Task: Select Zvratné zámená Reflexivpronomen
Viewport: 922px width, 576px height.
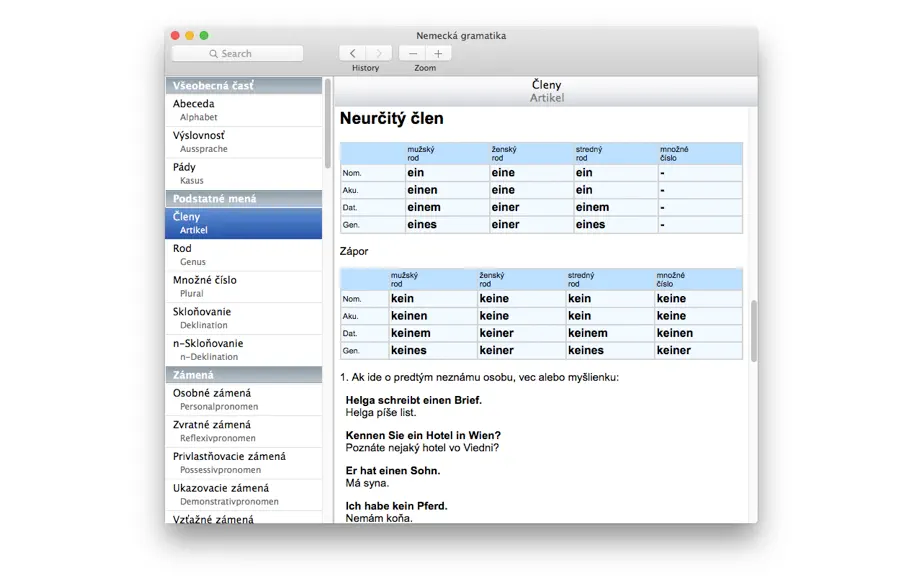Action: point(243,431)
